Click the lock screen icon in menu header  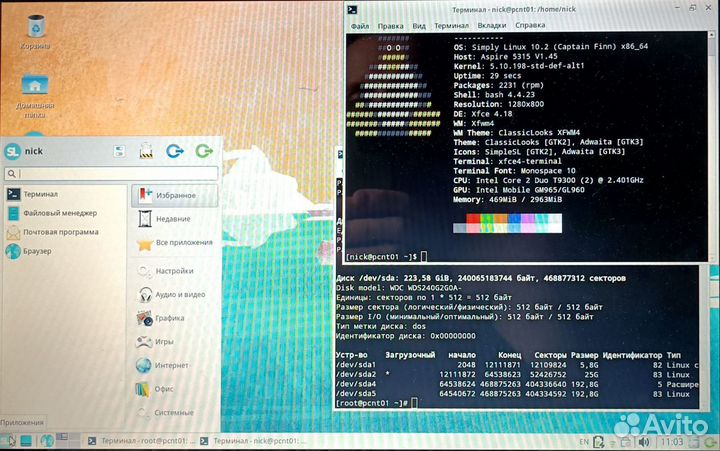point(147,151)
